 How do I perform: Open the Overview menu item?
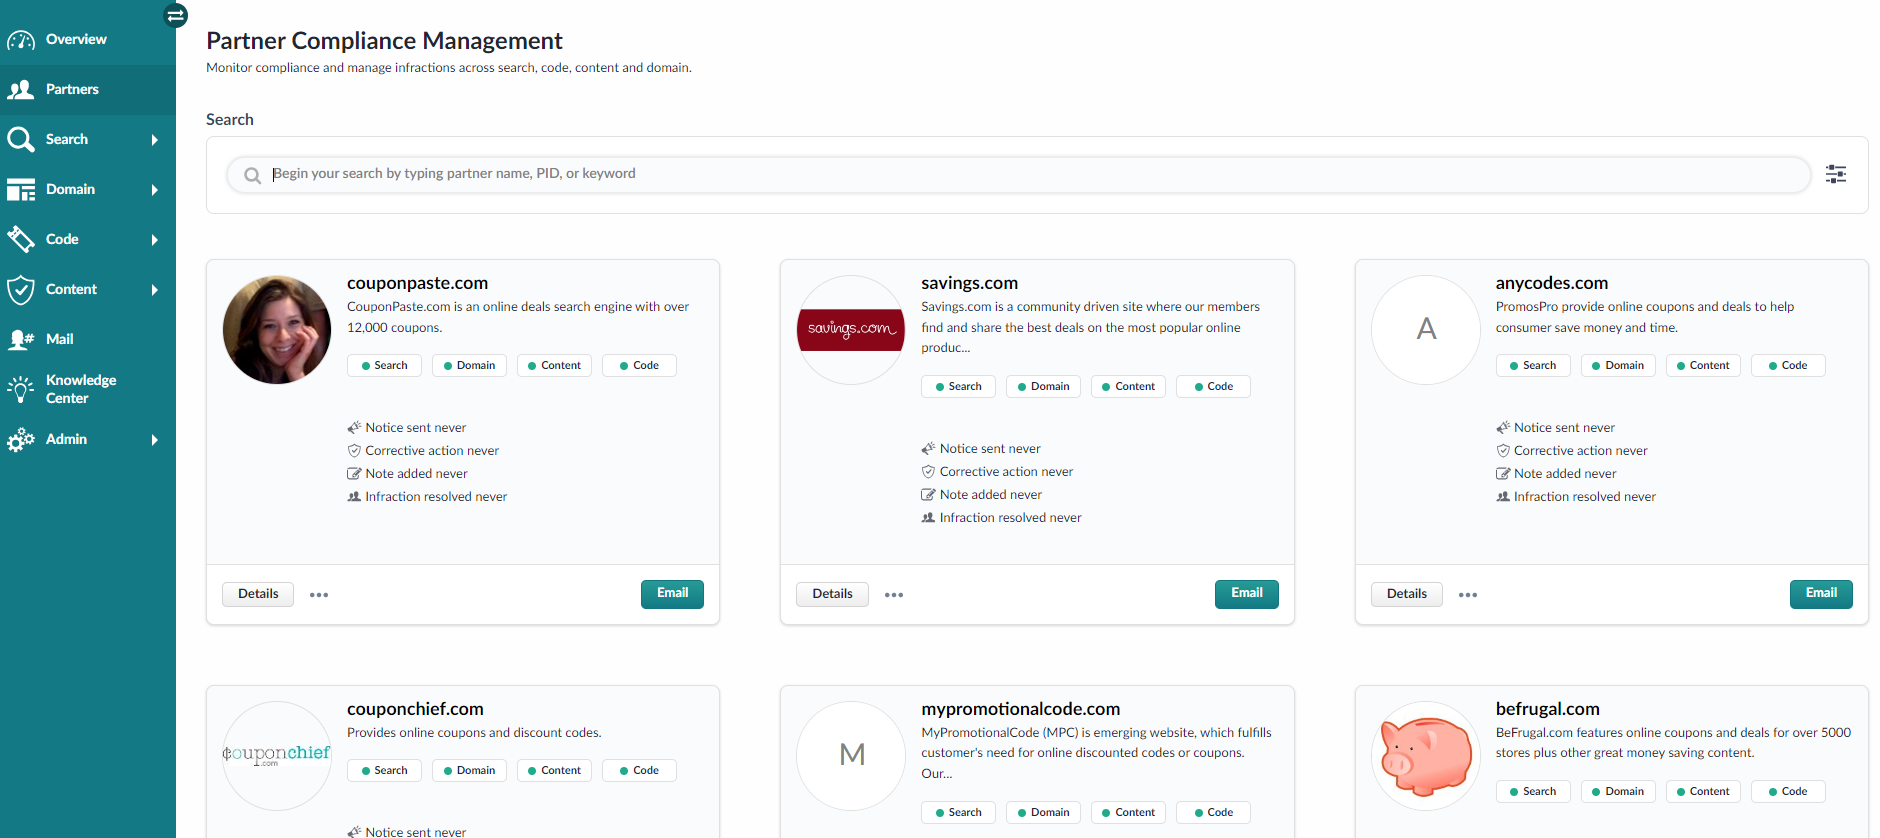click(x=88, y=40)
